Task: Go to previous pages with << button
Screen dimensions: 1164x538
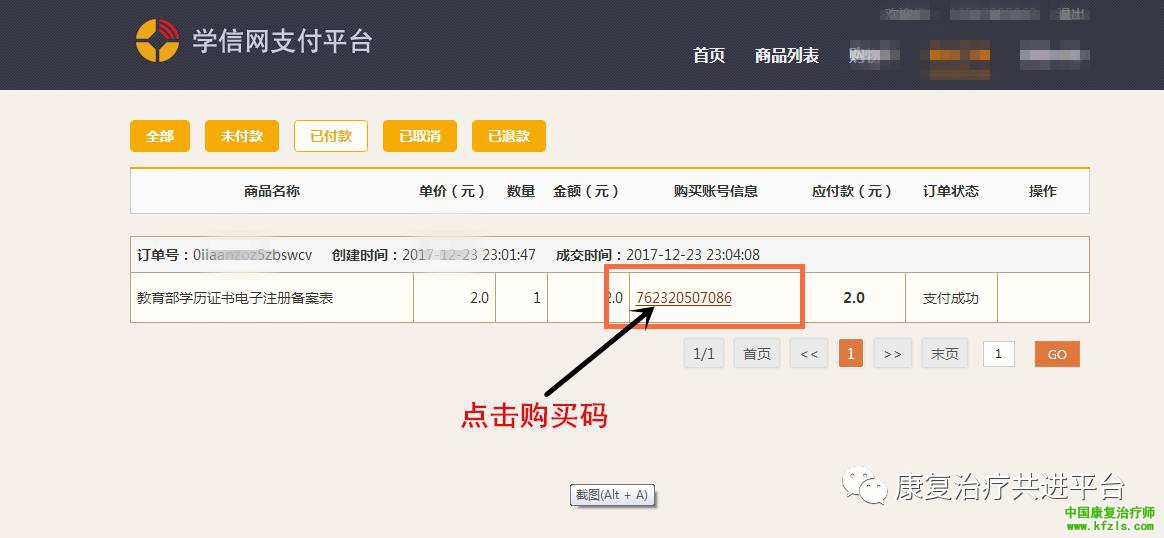Action: [x=809, y=354]
